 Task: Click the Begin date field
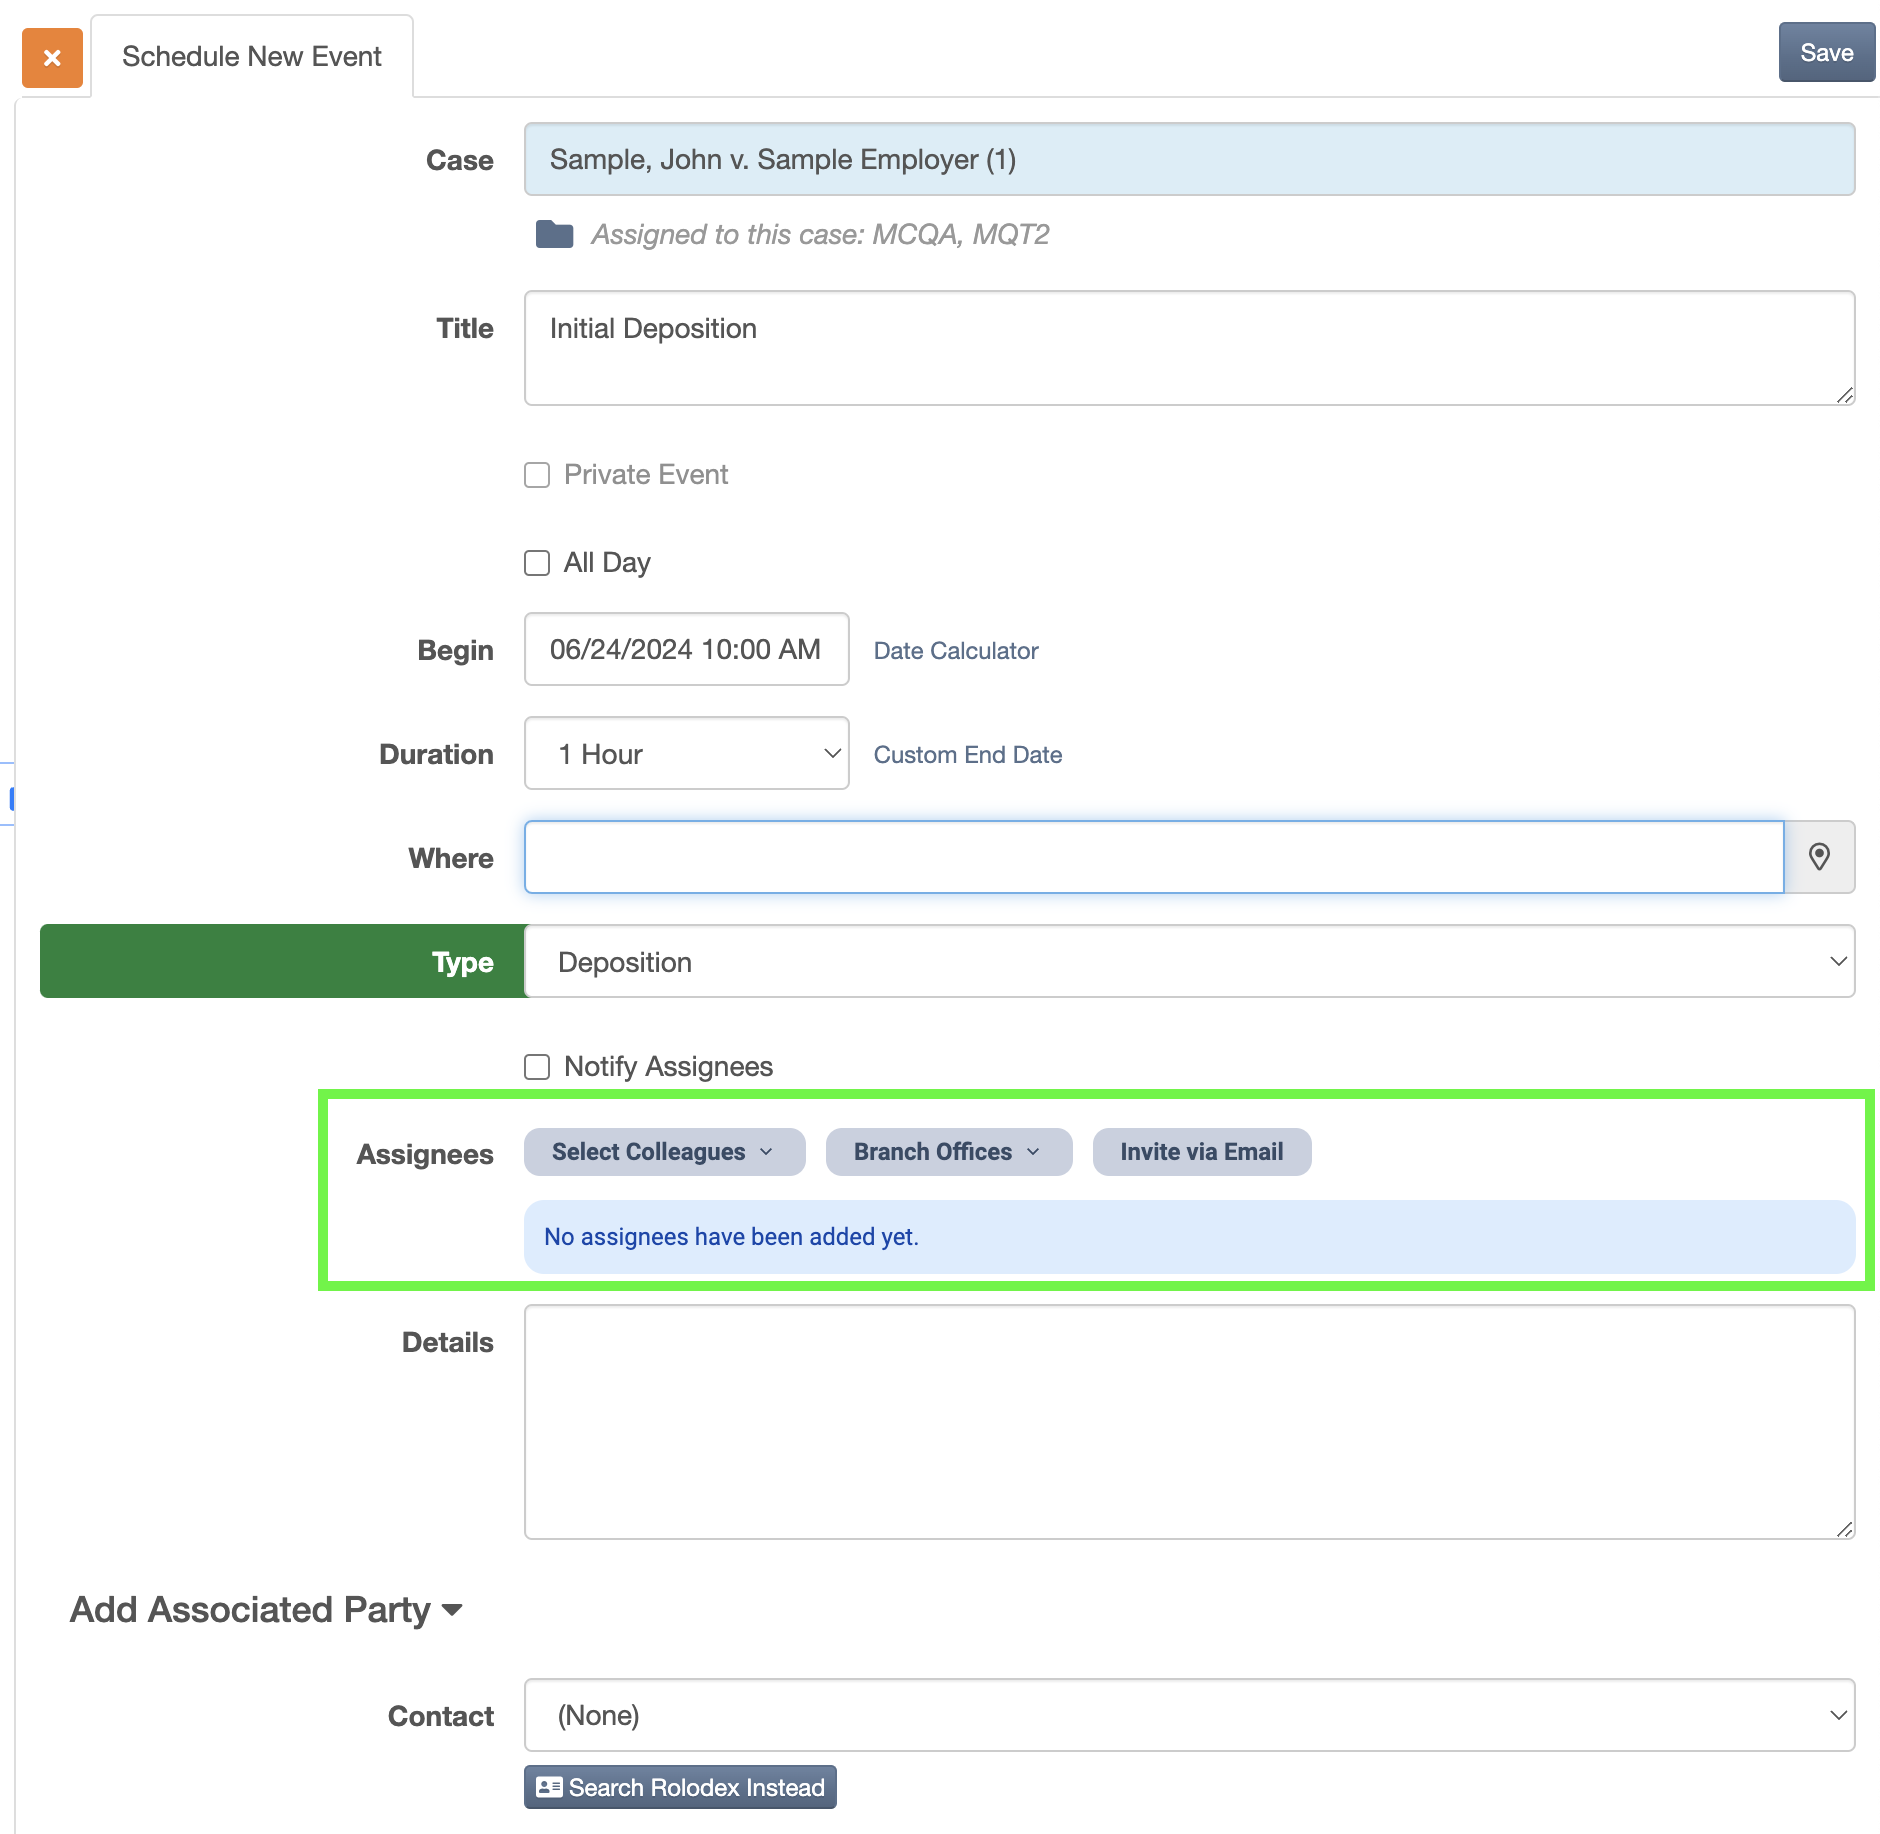pyautogui.click(x=686, y=649)
